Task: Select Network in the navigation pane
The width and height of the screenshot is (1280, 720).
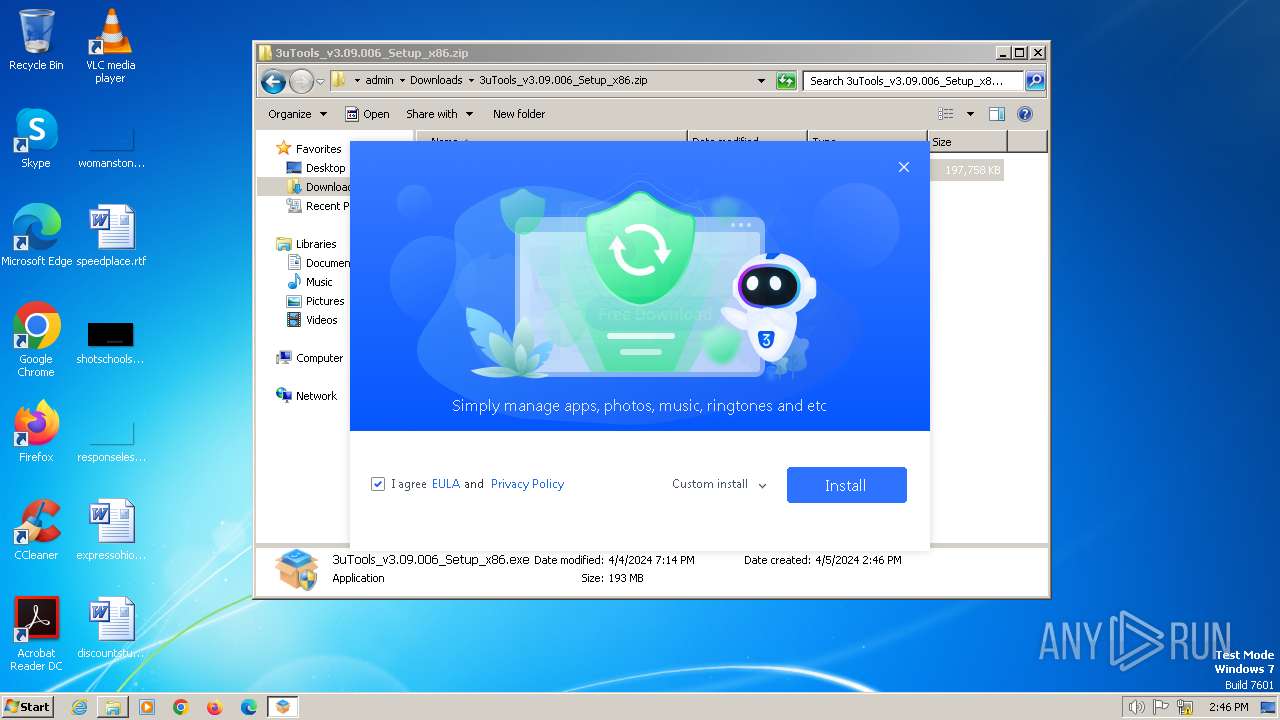Action: [x=307, y=396]
